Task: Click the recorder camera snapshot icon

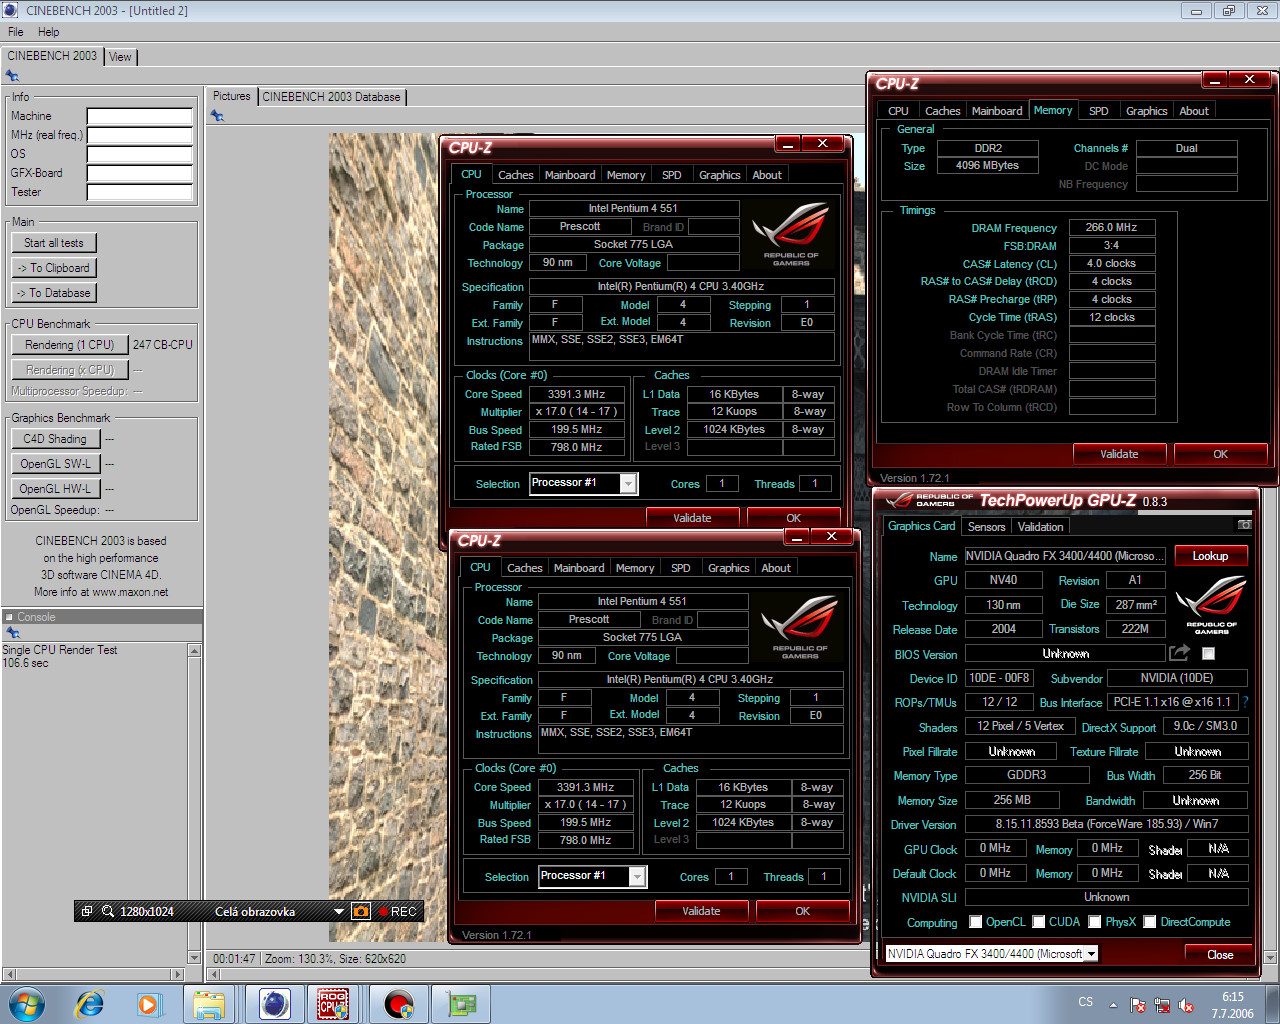Action: point(361,911)
